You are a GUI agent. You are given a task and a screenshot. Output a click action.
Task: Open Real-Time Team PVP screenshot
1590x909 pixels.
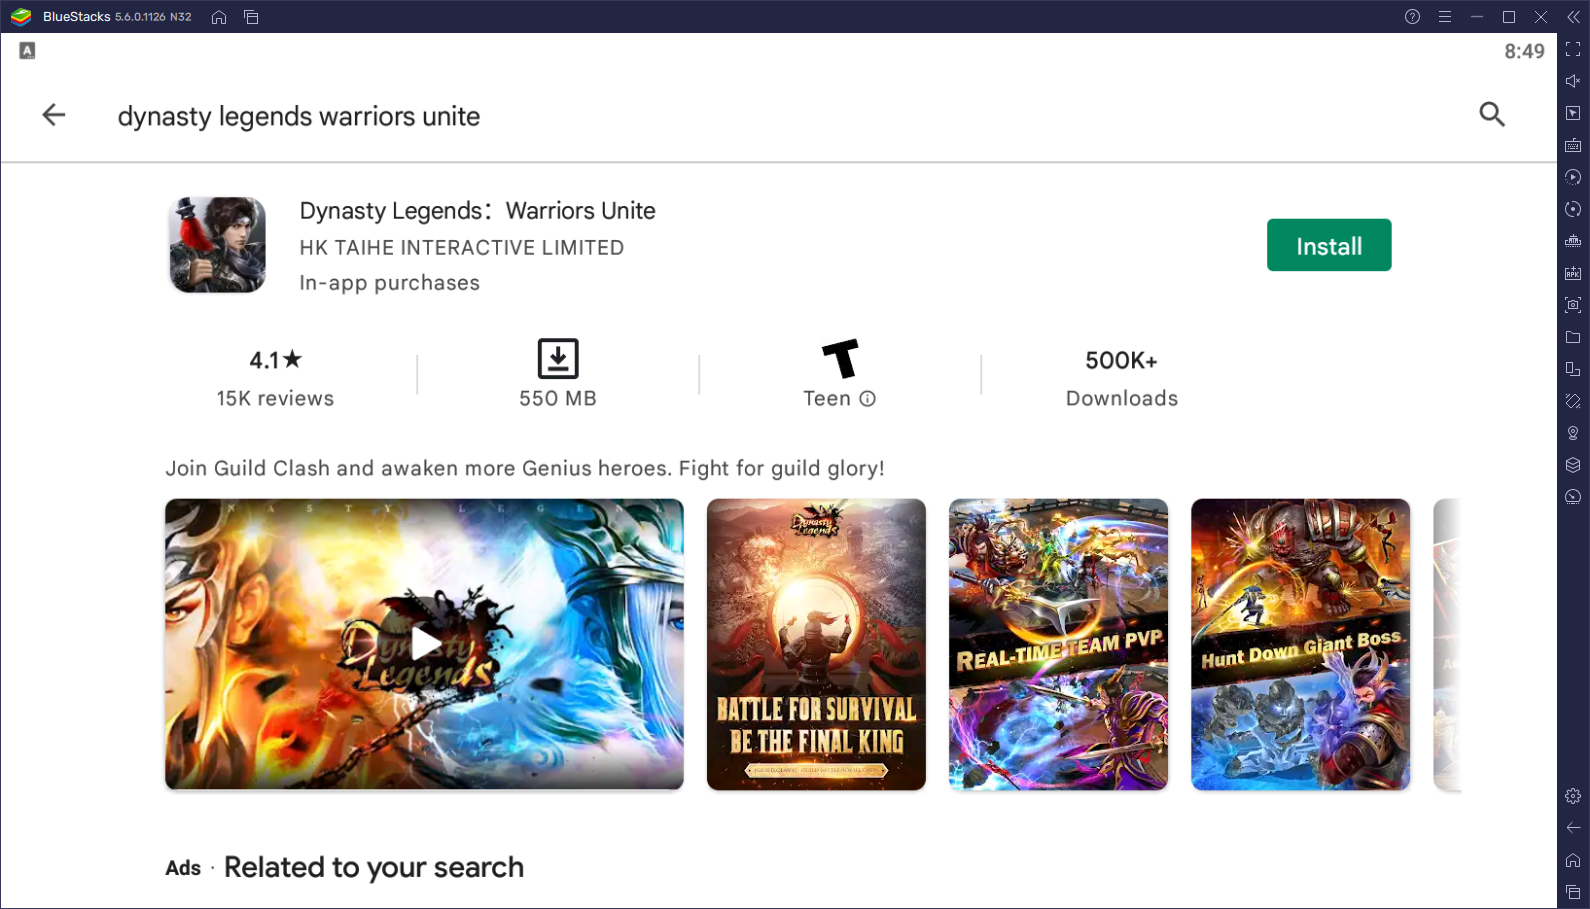pos(1058,644)
